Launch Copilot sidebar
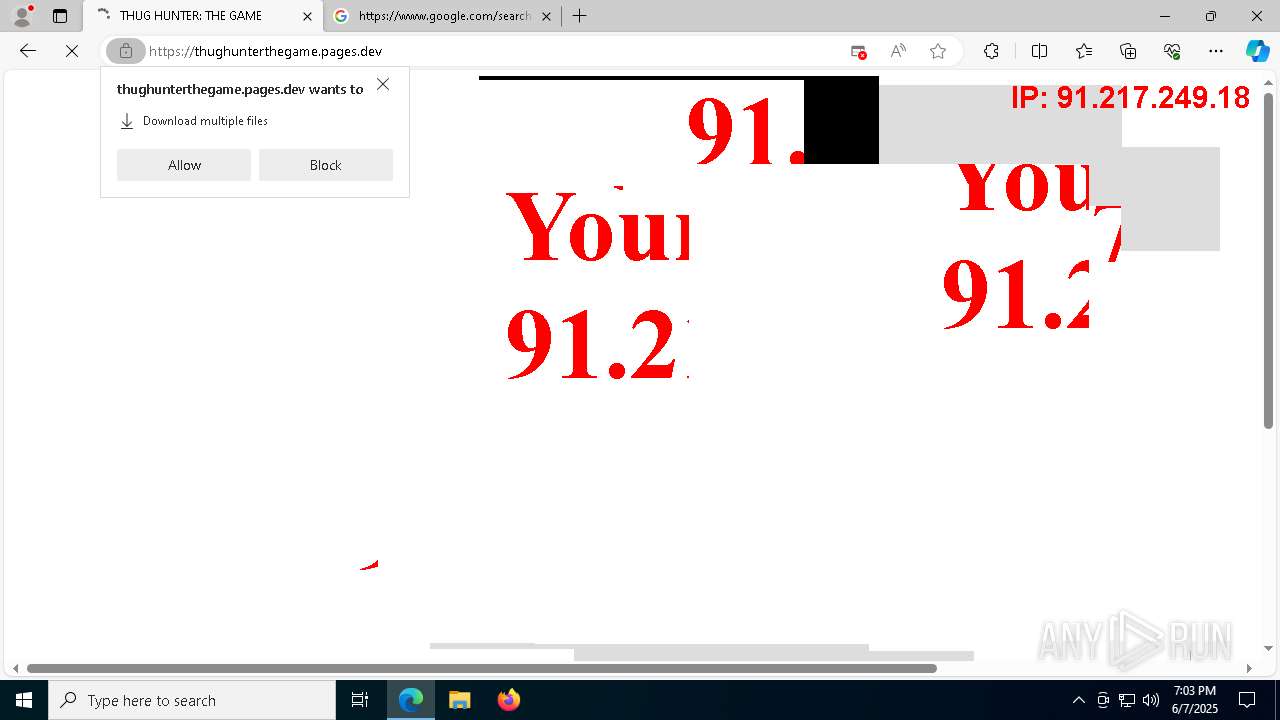The width and height of the screenshot is (1280, 720). click(1257, 51)
